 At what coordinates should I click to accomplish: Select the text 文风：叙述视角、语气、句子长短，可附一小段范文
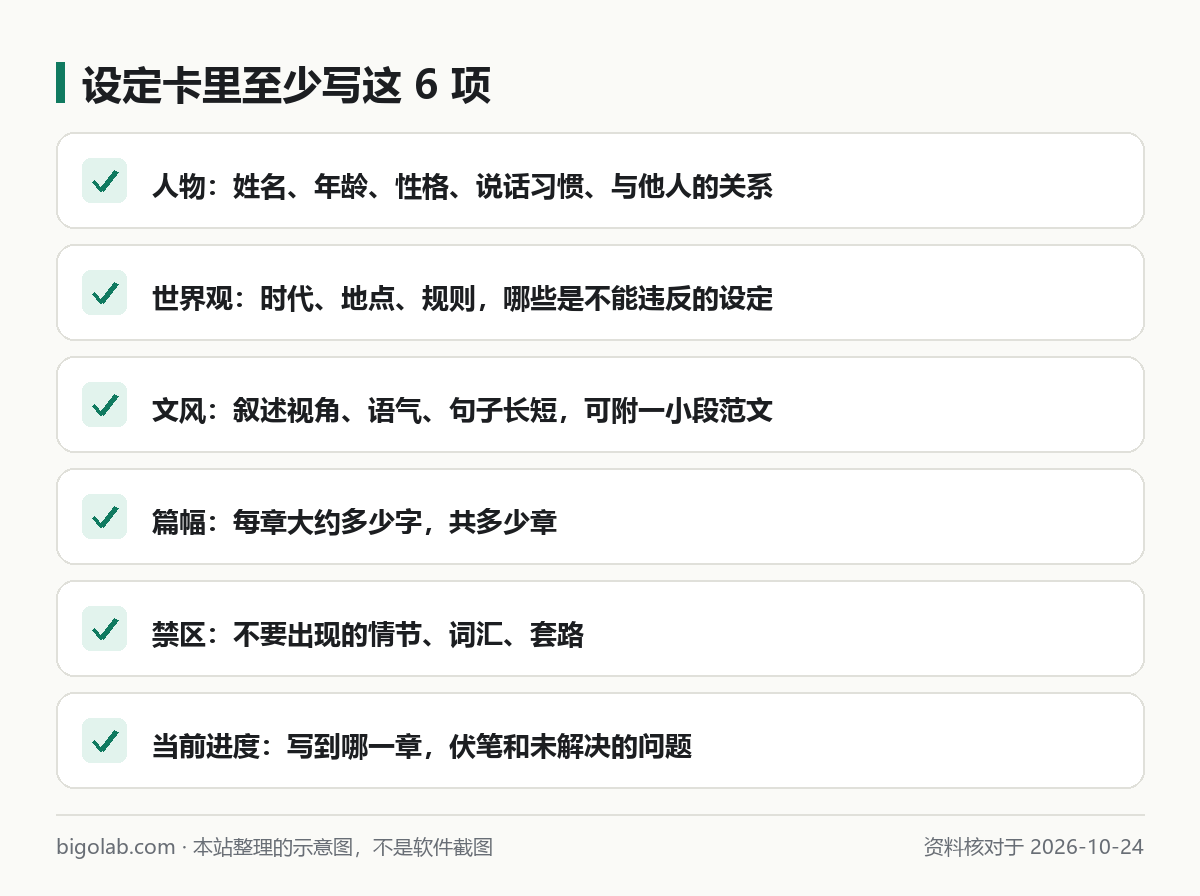462,411
